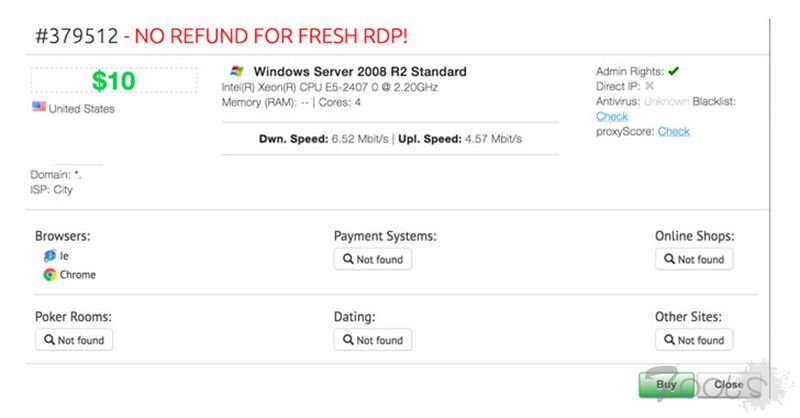
Task: Click Not found under Payment Systems
Action: (373, 259)
